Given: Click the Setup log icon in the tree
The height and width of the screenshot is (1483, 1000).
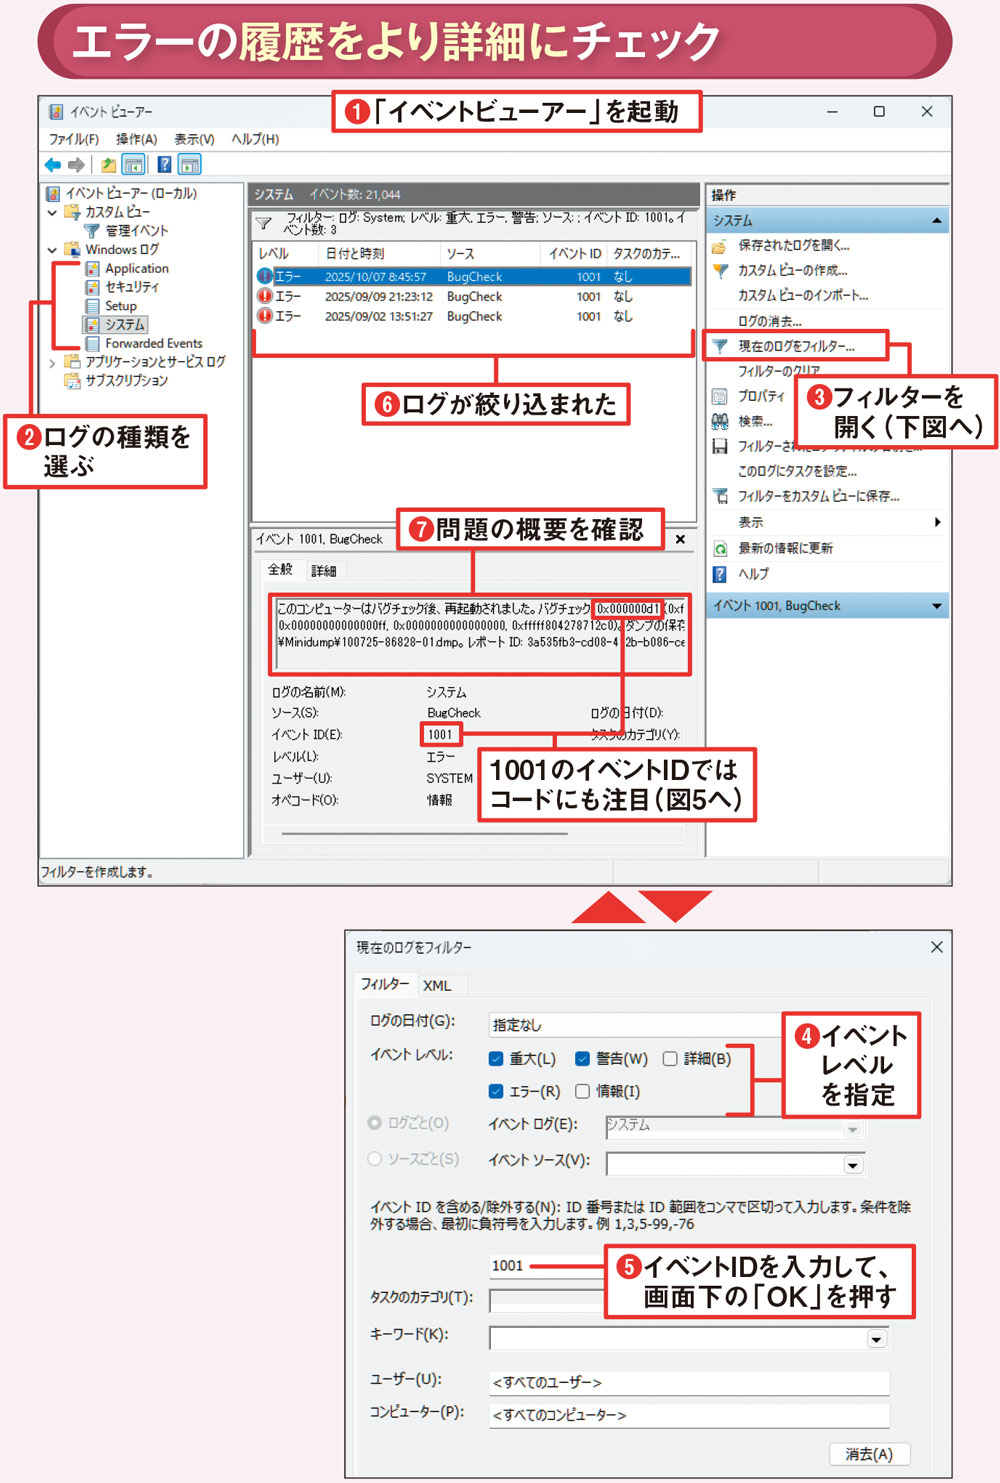Looking at the screenshot, I should [92, 306].
